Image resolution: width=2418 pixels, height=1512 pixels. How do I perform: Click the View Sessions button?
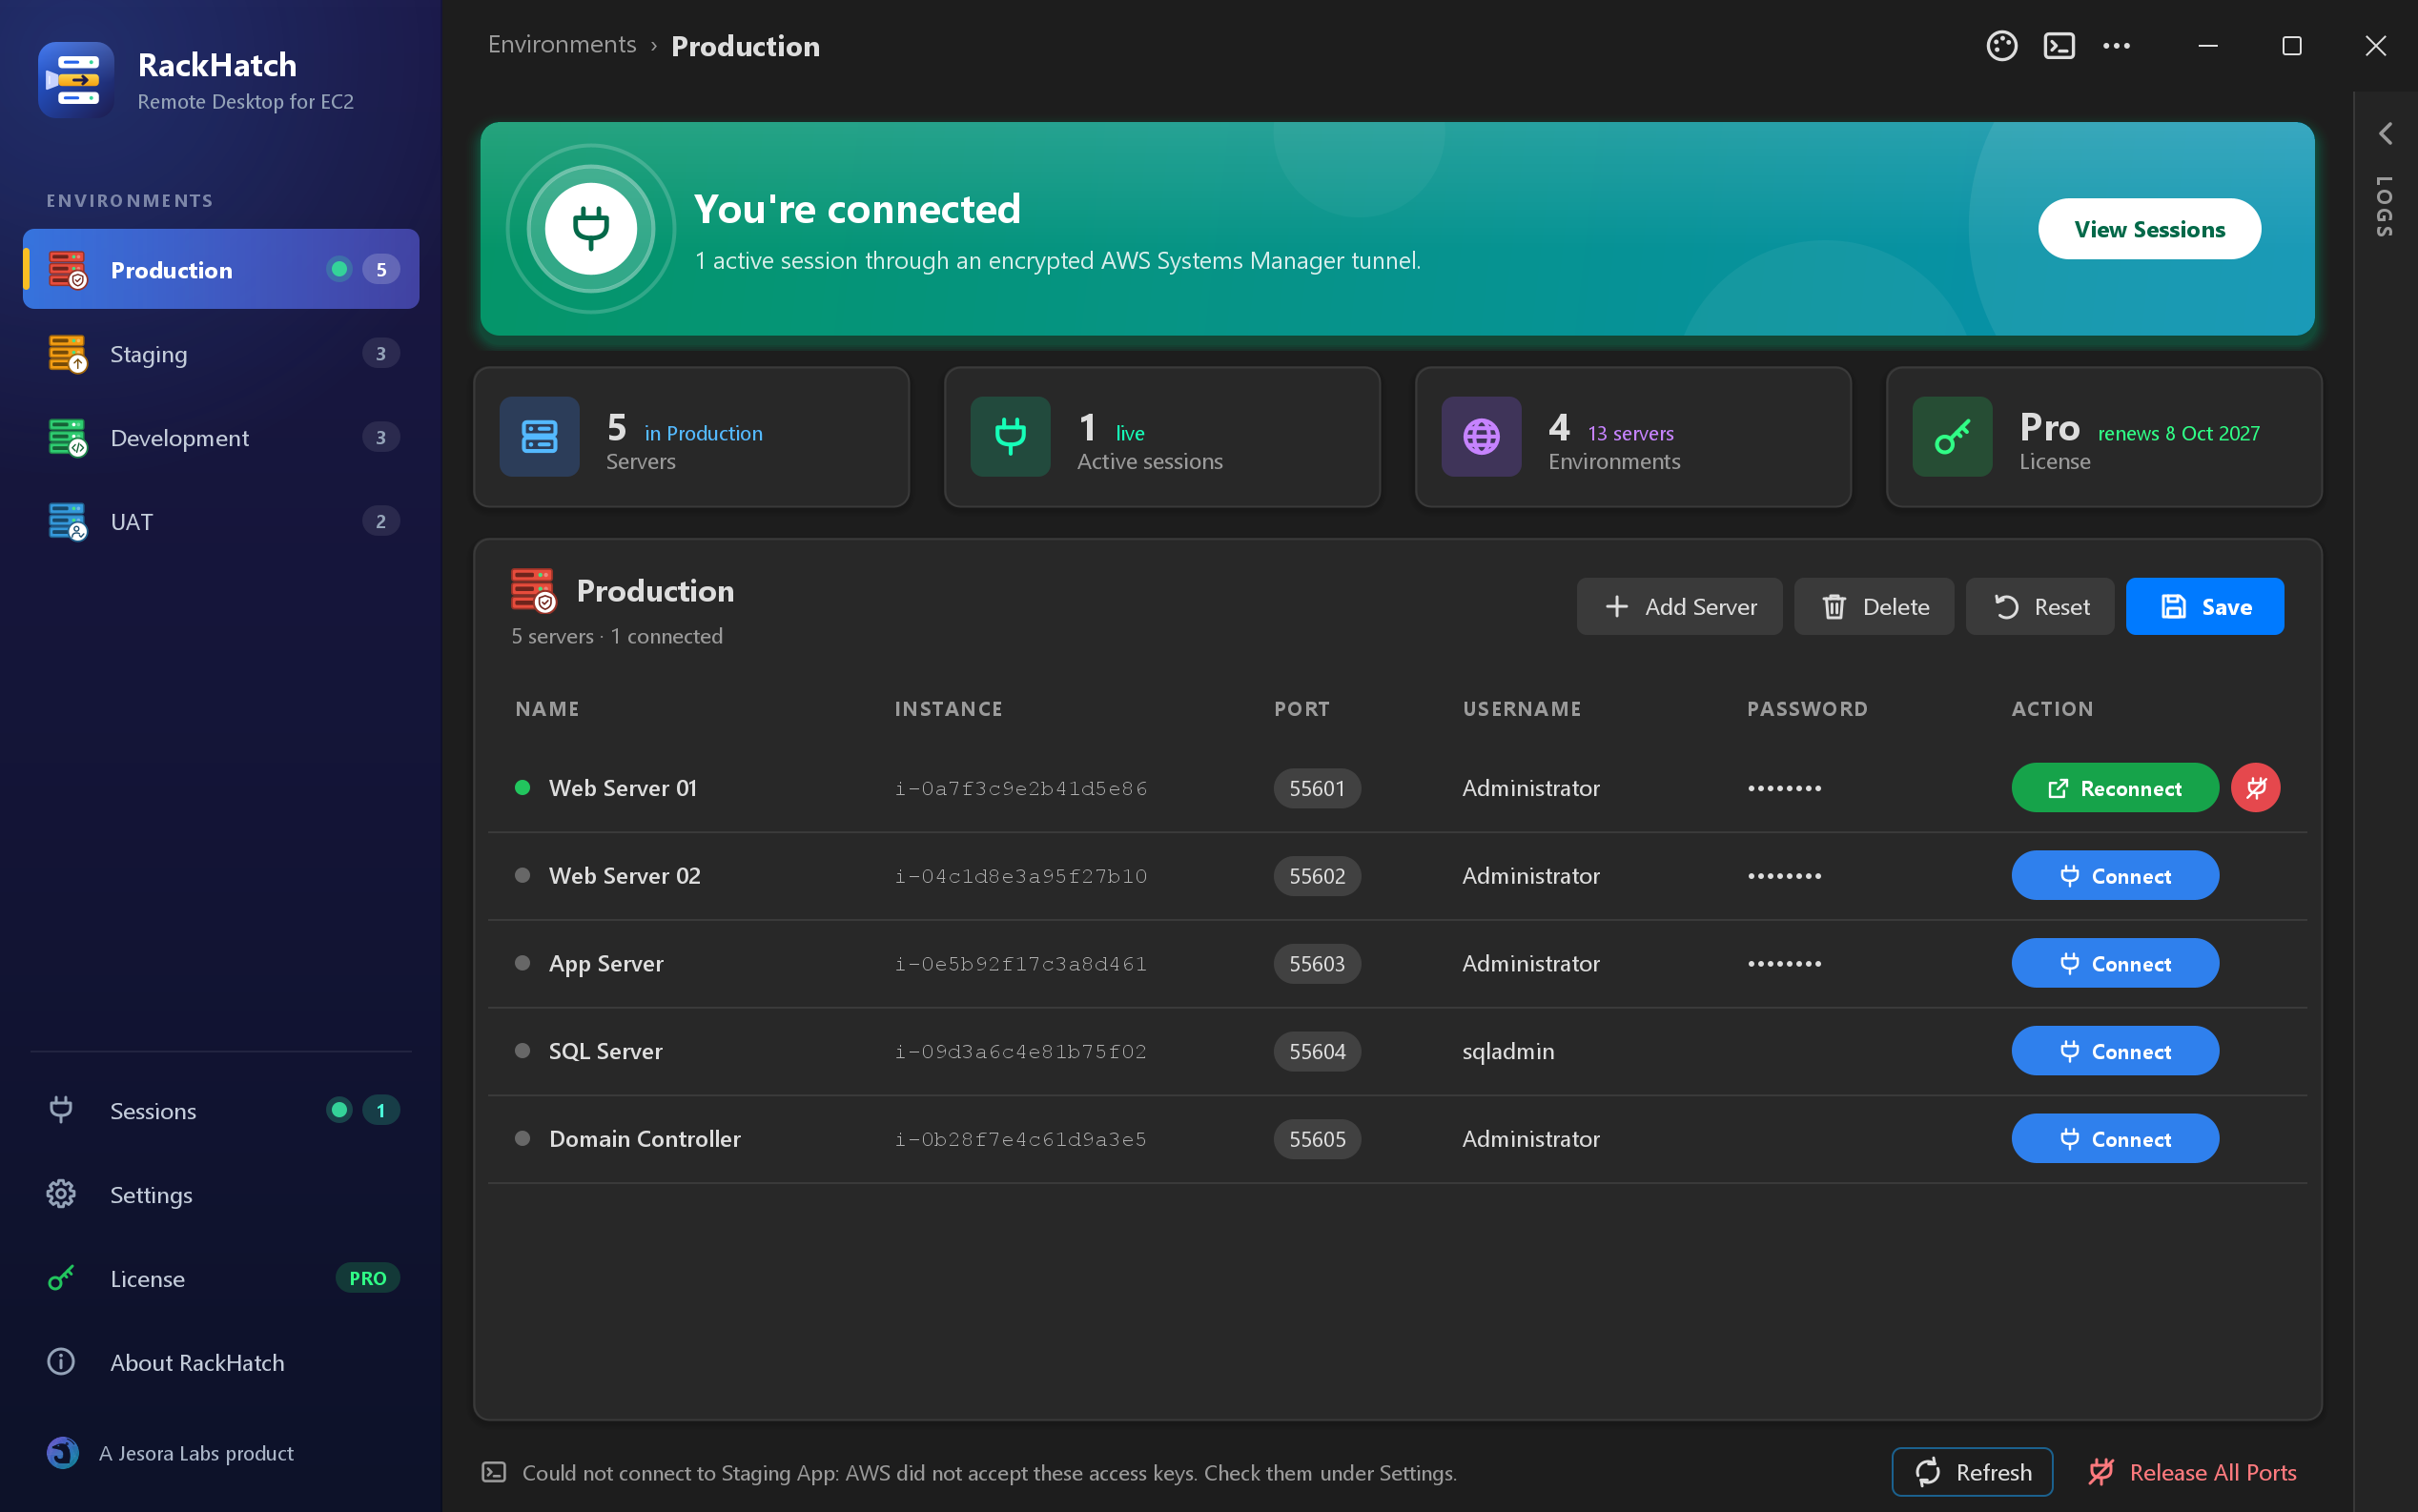click(2149, 229)
